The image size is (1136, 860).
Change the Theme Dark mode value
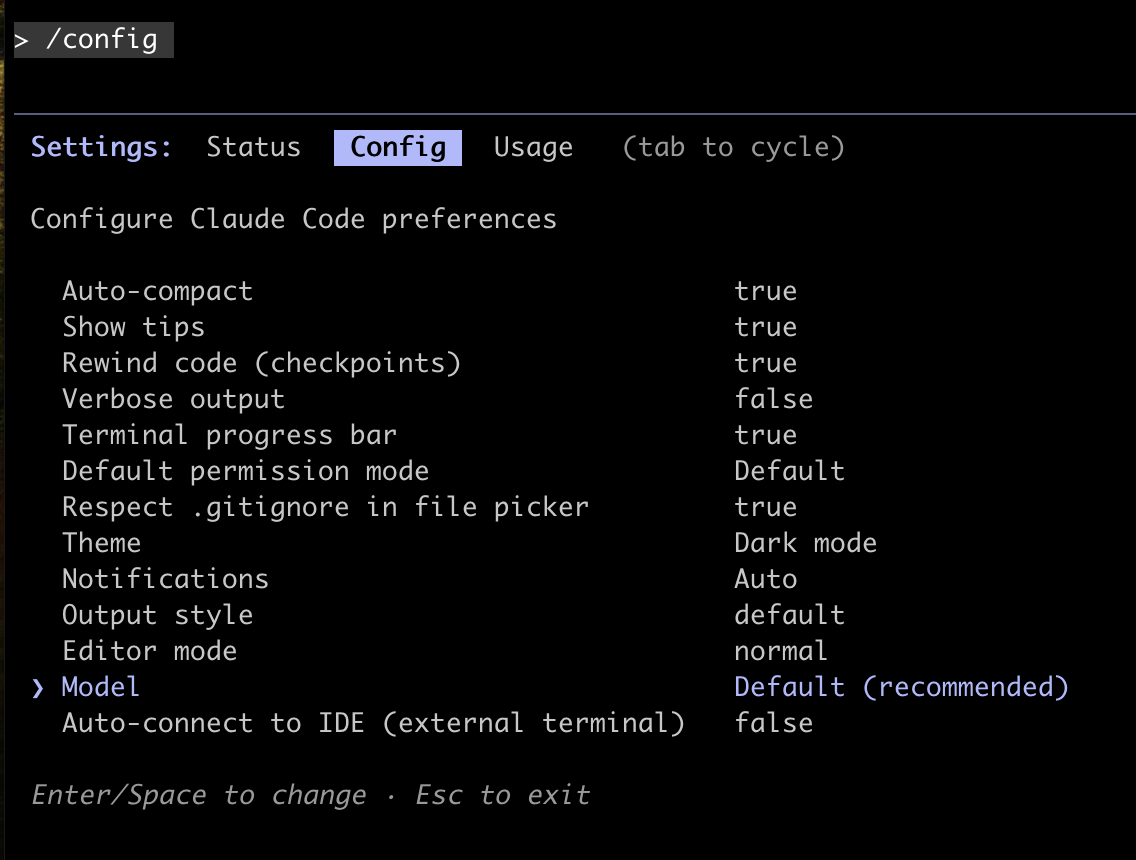click(x=805, y=543)
